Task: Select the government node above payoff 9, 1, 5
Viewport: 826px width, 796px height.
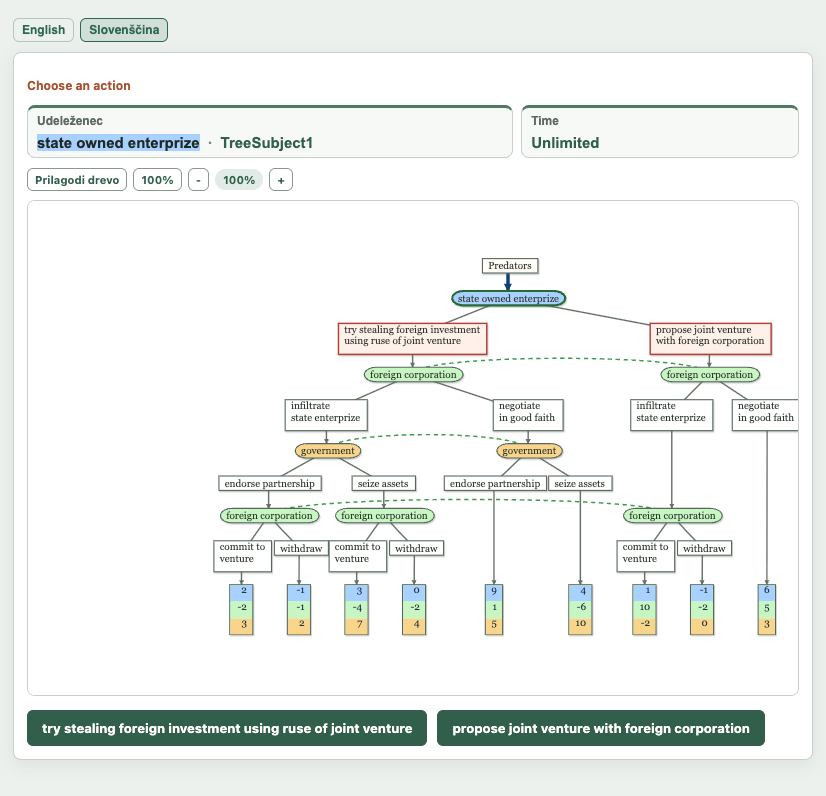Action: click(529, 450)
